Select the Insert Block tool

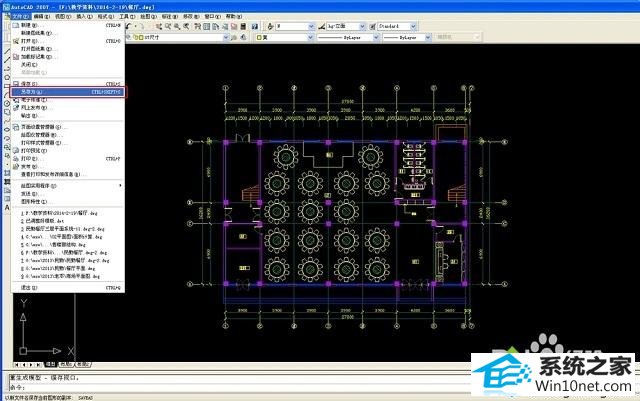pos(7,147)
